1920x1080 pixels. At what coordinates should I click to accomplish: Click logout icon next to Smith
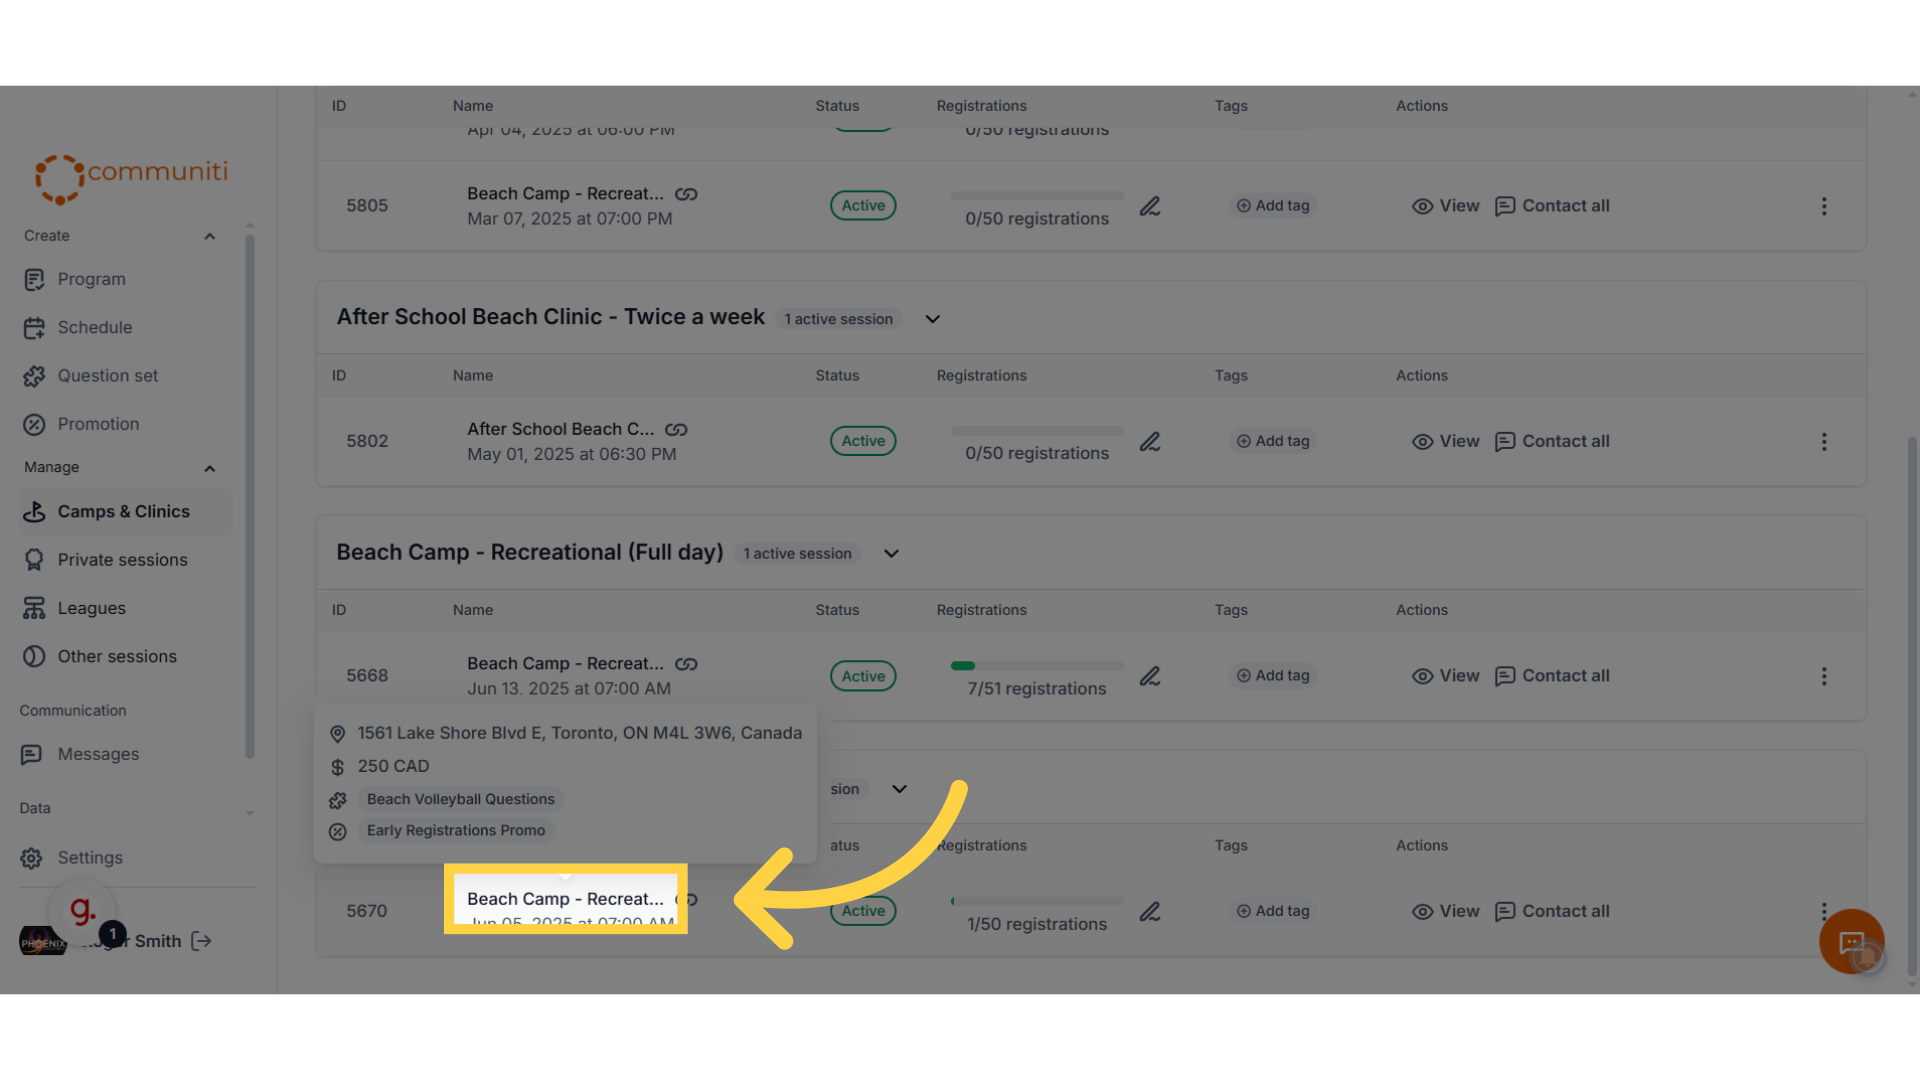(201, 941)
